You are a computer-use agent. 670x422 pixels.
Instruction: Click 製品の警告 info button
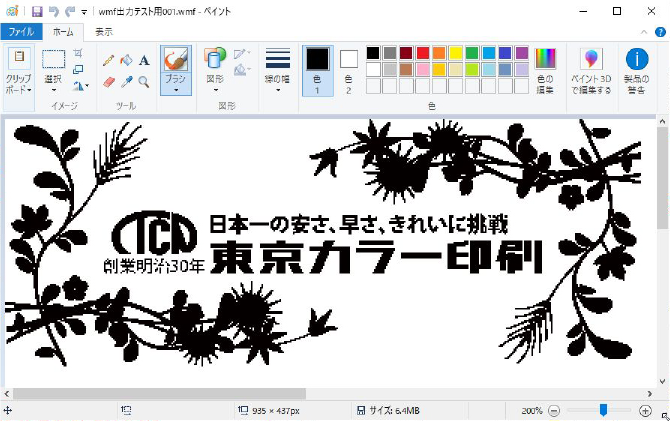[637, 70]
